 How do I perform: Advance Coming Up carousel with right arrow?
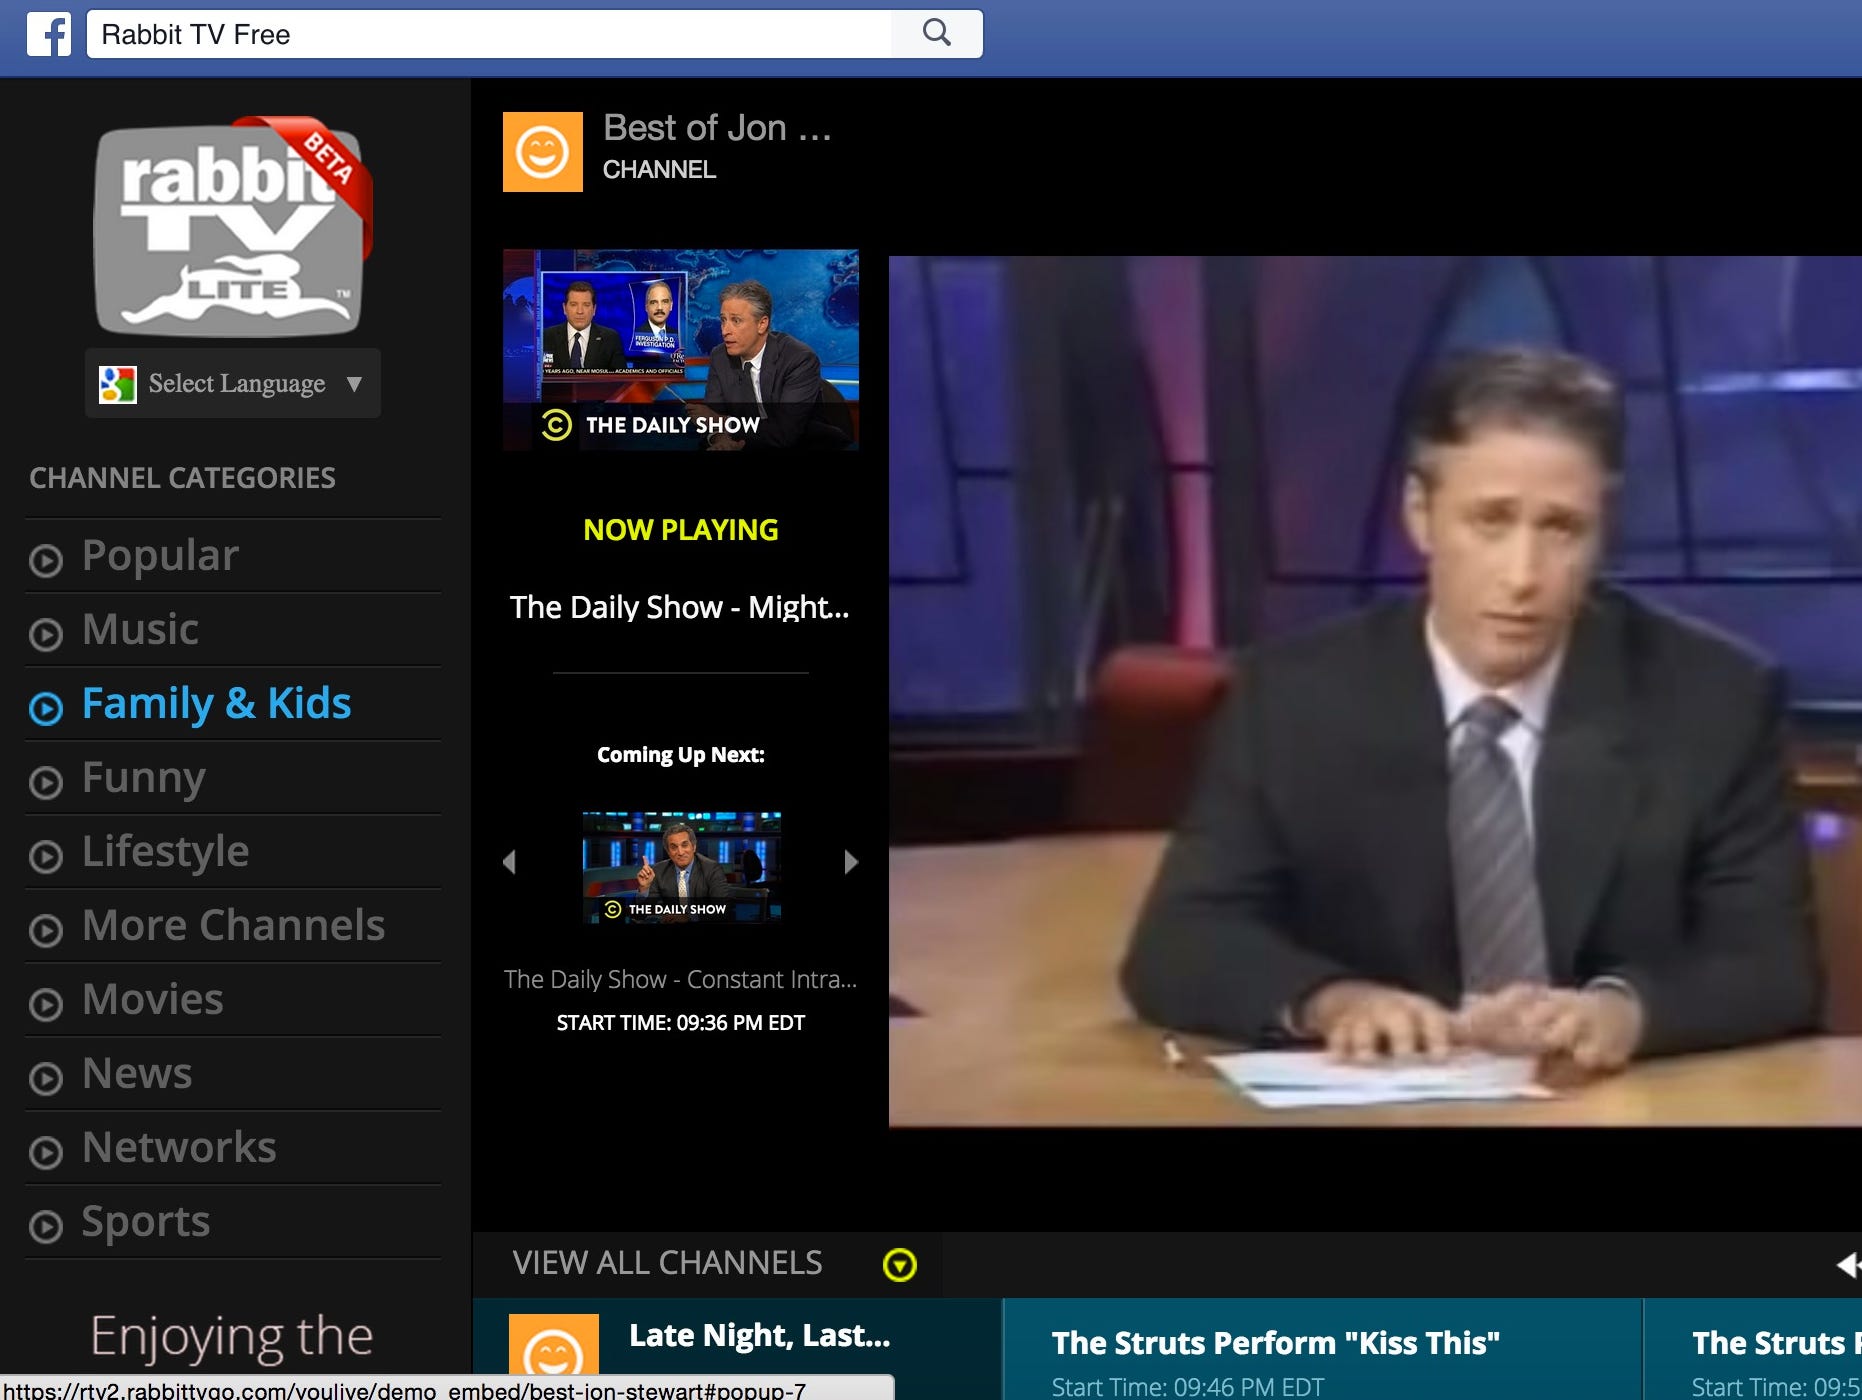pos(852,861)
